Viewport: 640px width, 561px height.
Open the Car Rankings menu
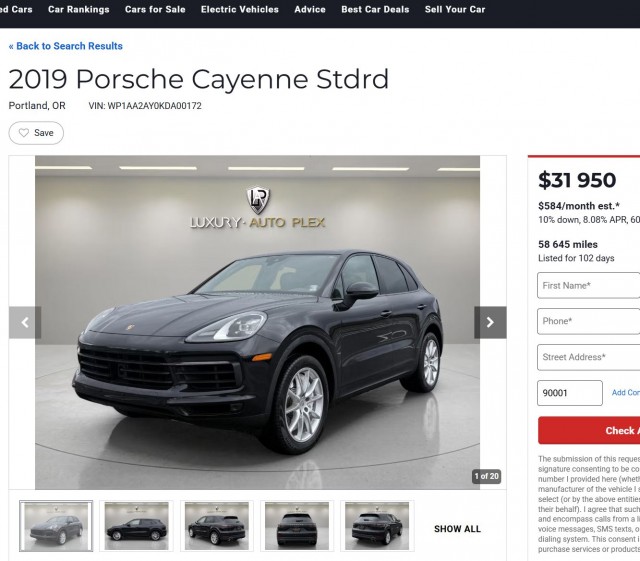(79, 9)
